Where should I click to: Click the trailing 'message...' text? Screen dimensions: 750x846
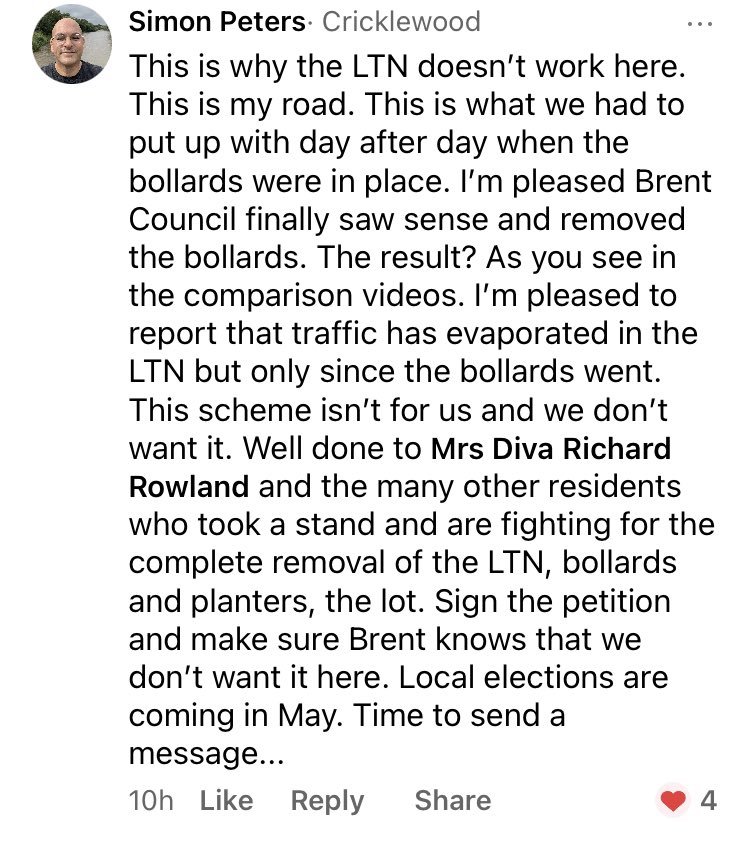click(206, 754)
